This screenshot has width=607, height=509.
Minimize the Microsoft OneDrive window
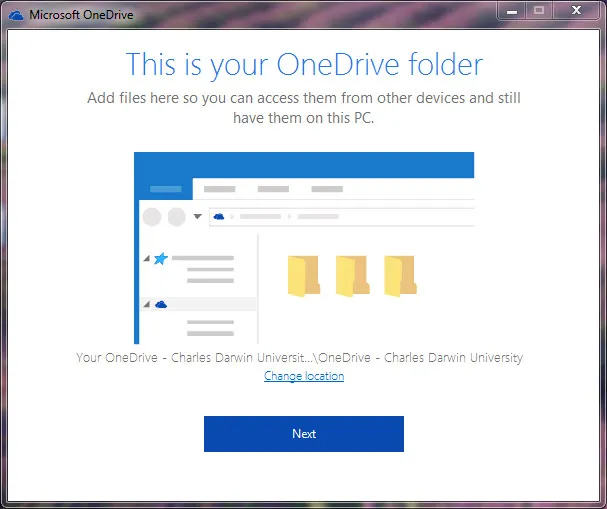click(512, 11)
